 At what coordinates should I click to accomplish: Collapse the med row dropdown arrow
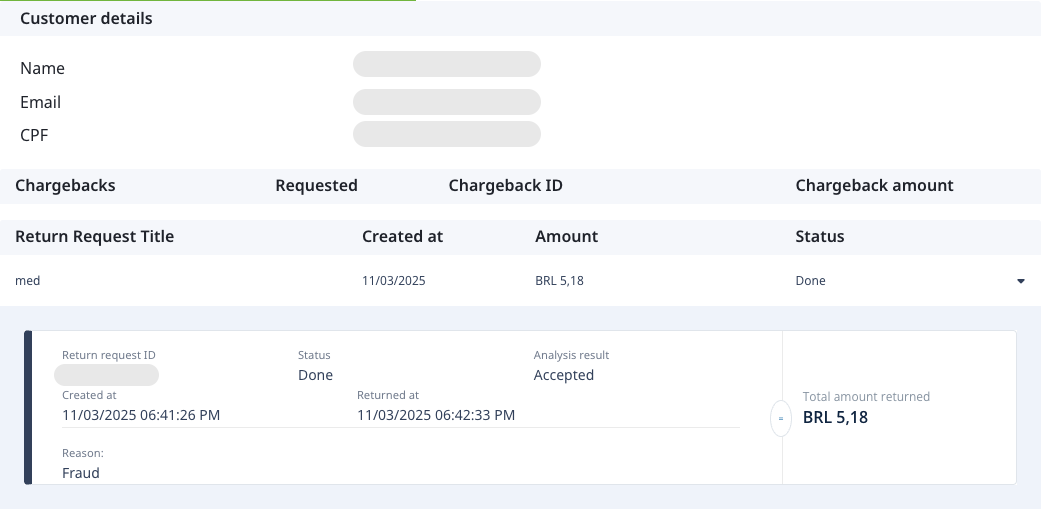(x=1020, y=282)
